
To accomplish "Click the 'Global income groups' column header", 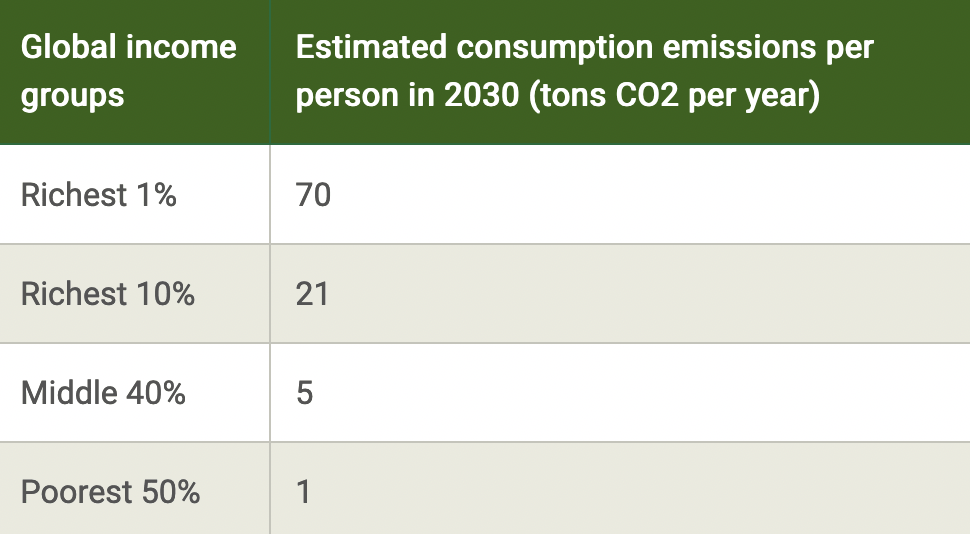I will click(x=129, y=72).
